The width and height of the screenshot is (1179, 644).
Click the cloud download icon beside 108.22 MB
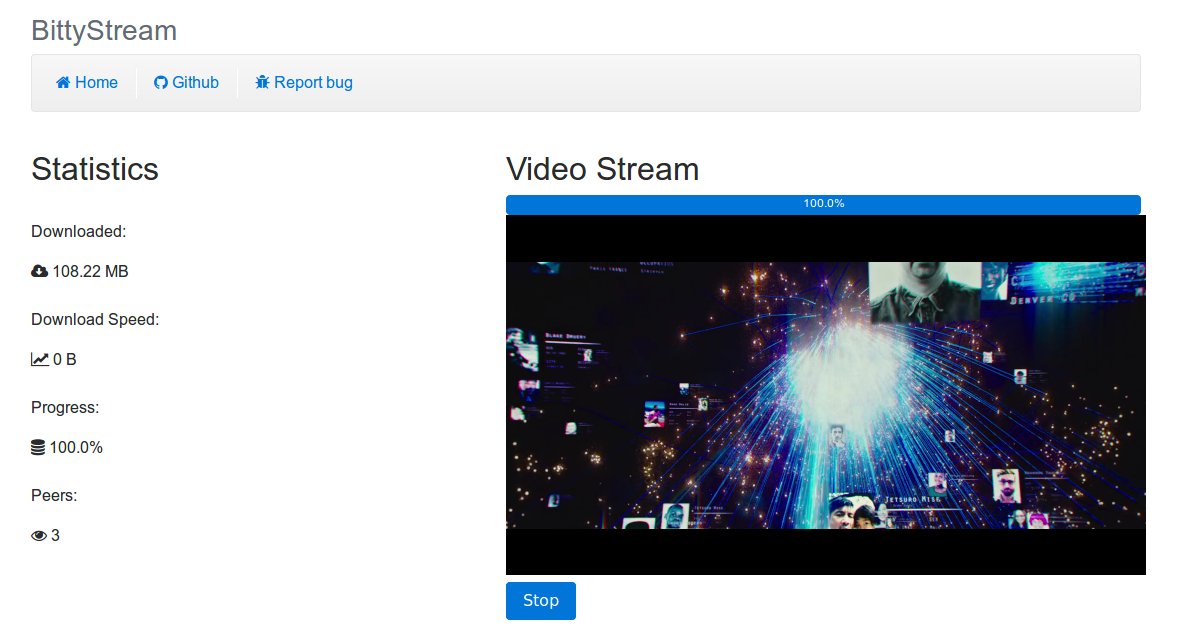click(x=39, y=272)
